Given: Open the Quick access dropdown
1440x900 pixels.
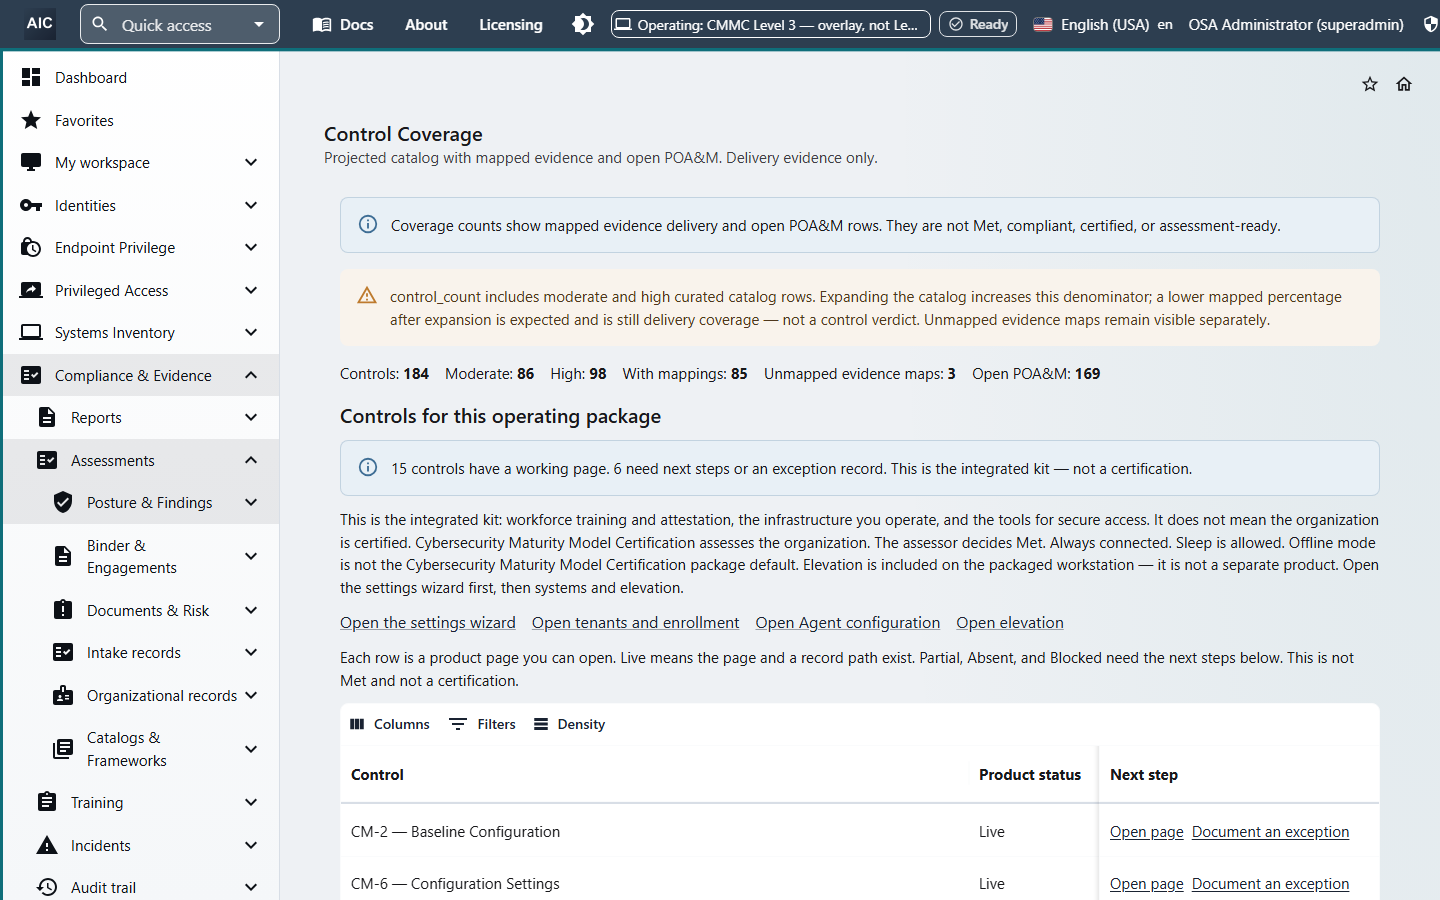Looking at the screenshot, I should point(180,24).
